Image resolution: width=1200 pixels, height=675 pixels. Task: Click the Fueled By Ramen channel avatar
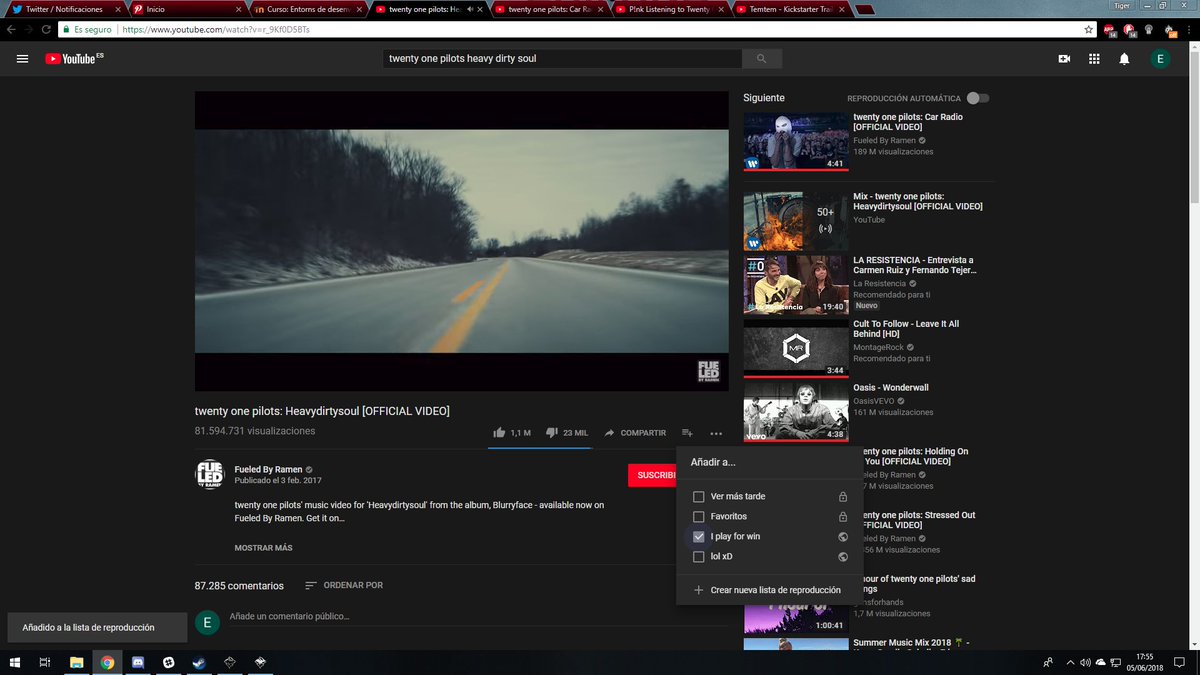[x=209, y=474]
